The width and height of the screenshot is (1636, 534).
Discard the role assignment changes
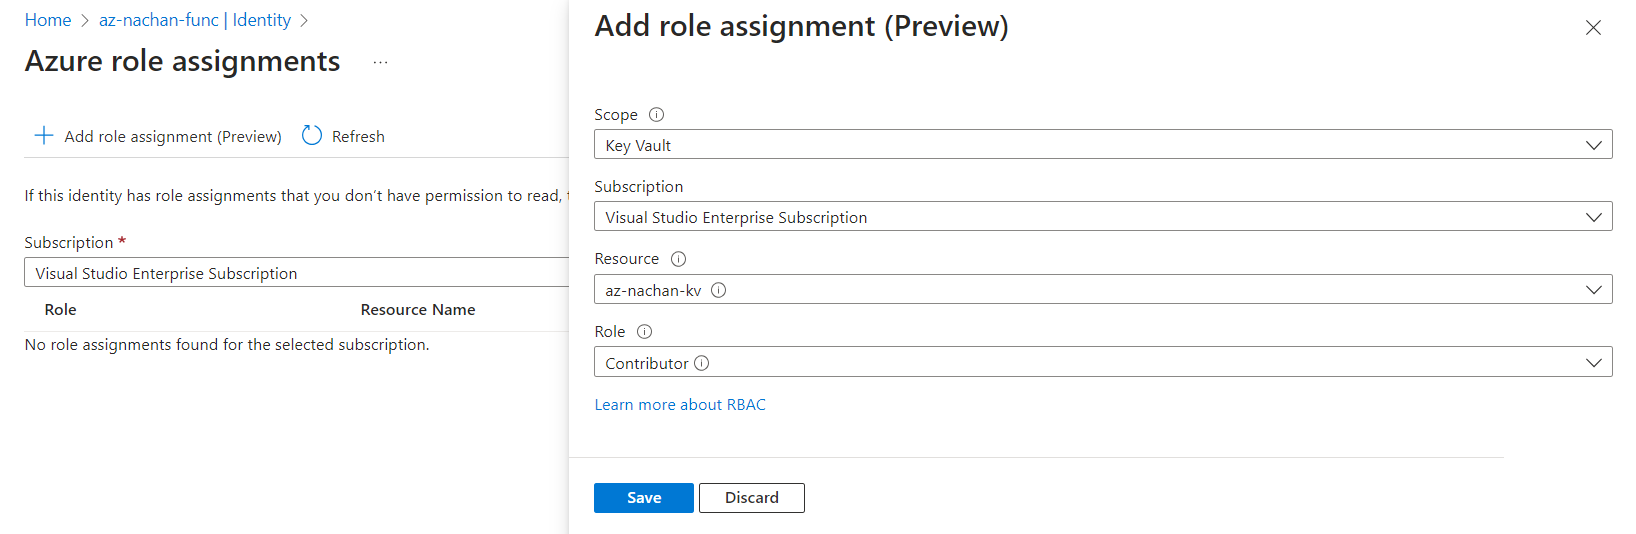click(x=751, y=498)
